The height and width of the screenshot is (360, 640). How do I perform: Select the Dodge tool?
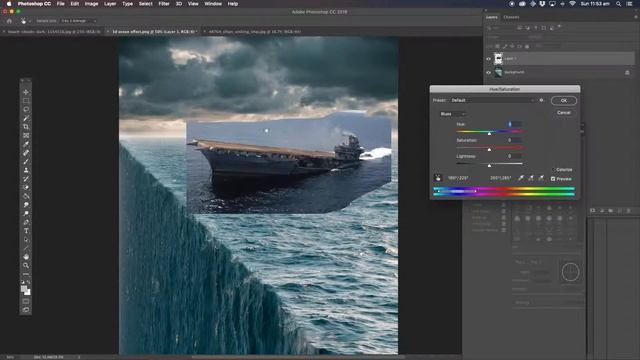[26, 213]
